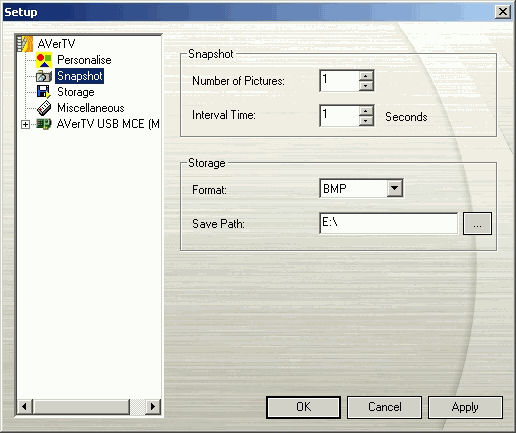Select the AVerTV root node label

pos(56,44)
